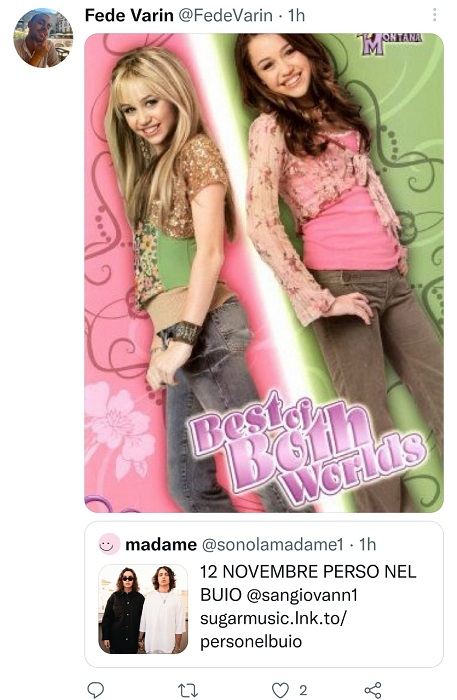Click the 1h timestamp of Fede's tweet
Screen dimensions: 457x700
(x=296, y=16)
